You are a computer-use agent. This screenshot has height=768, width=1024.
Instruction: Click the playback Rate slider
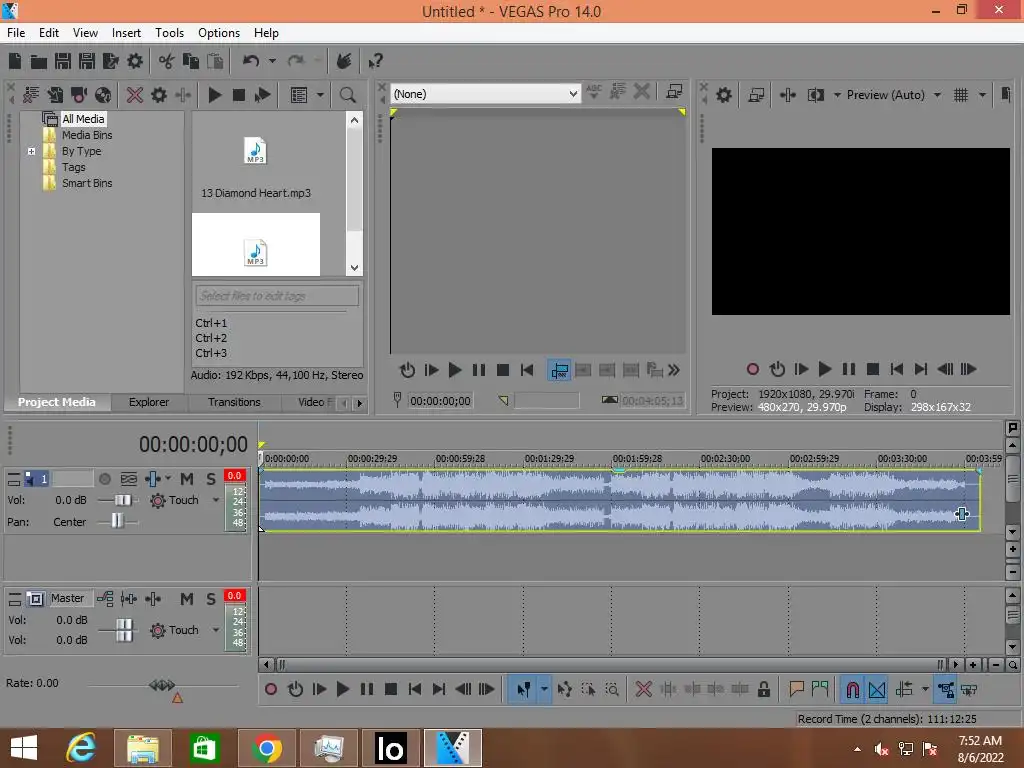(x=162, y=685)
